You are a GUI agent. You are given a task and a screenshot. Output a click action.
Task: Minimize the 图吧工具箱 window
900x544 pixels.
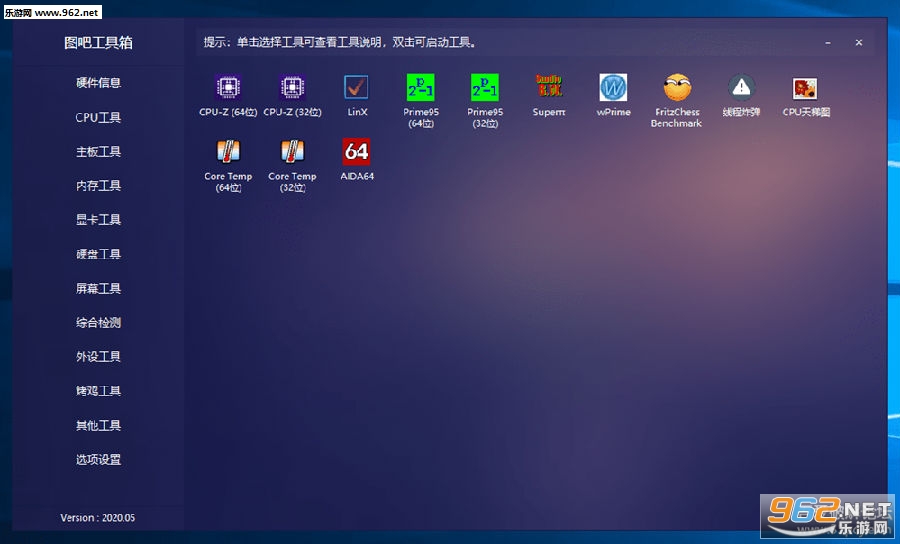coord(828,42)
